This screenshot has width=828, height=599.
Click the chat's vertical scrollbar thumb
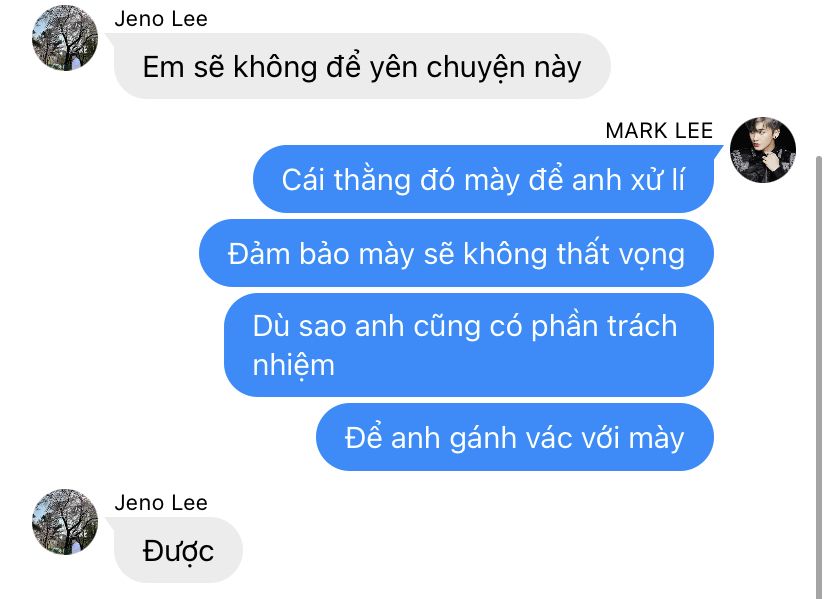pyautogui.click(x=818, y=377)
